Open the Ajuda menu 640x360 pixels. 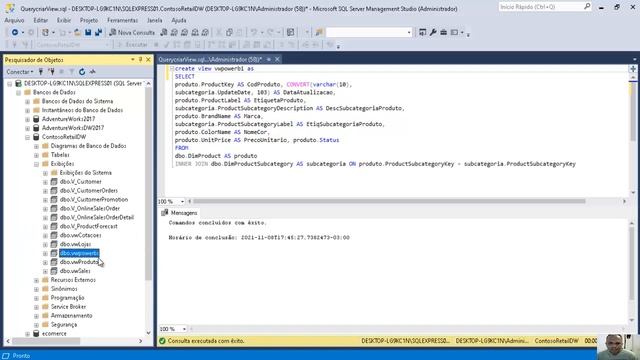[x=179, y=20]
